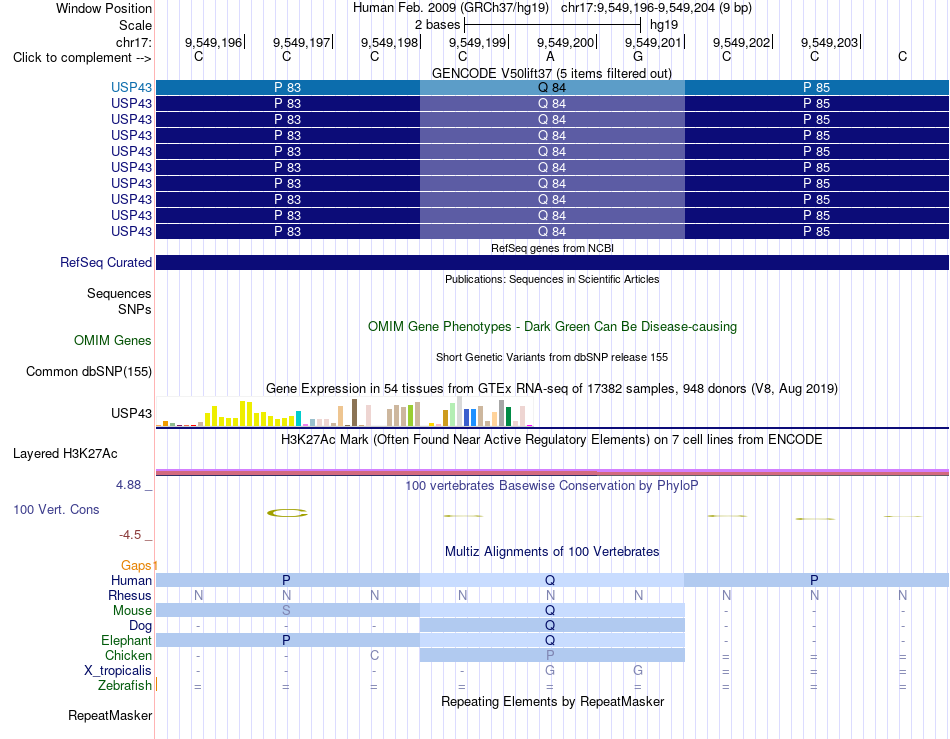The height and width of the screenshot is (739, 950).
Task: Open 'Short Genetic Variants from dbSNP release 155' title
Action: pyautogui.click(x=552, y=357)
